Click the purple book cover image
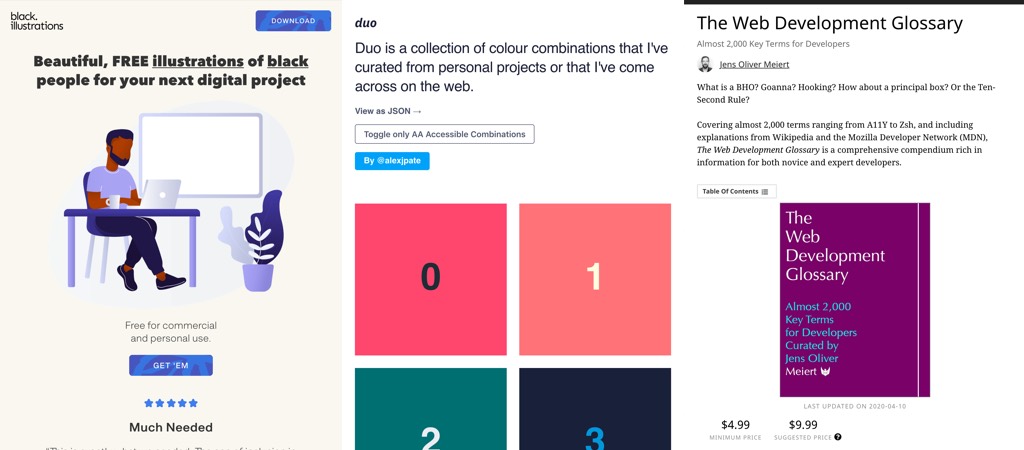The width and height of the screenshot is (1024, 450). click(x=854, y=300)
